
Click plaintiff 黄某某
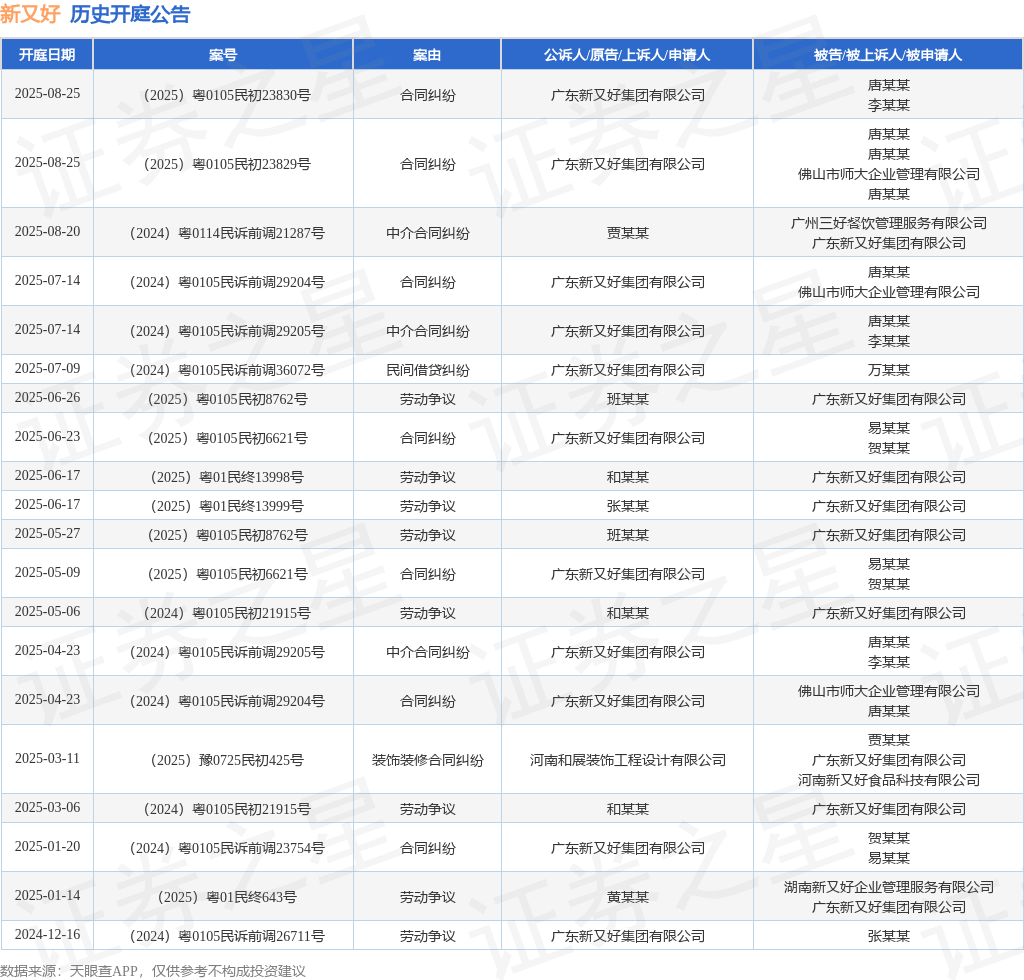pyautogui.click(x=628, y=897)
